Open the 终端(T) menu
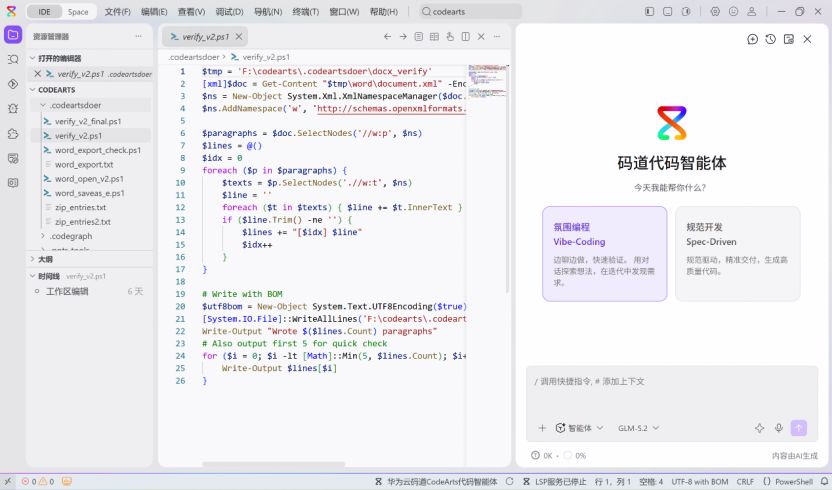The image size is (832, 490). coord(306,12)
